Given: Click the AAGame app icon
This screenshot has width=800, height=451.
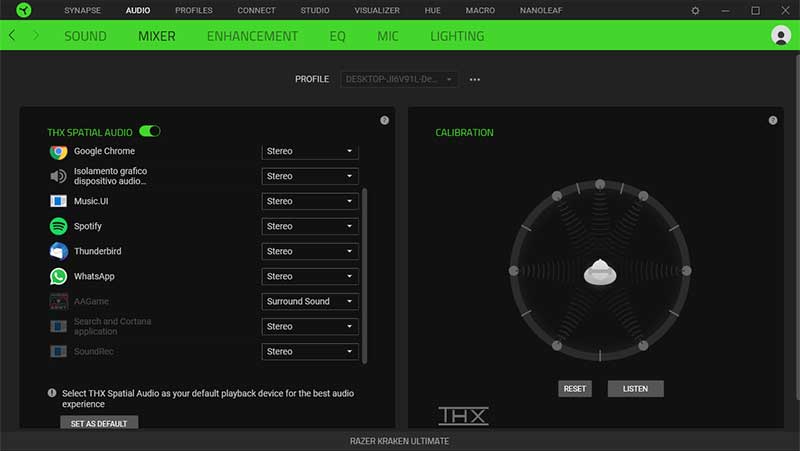Looking at the screenshot, I should 58,301.
